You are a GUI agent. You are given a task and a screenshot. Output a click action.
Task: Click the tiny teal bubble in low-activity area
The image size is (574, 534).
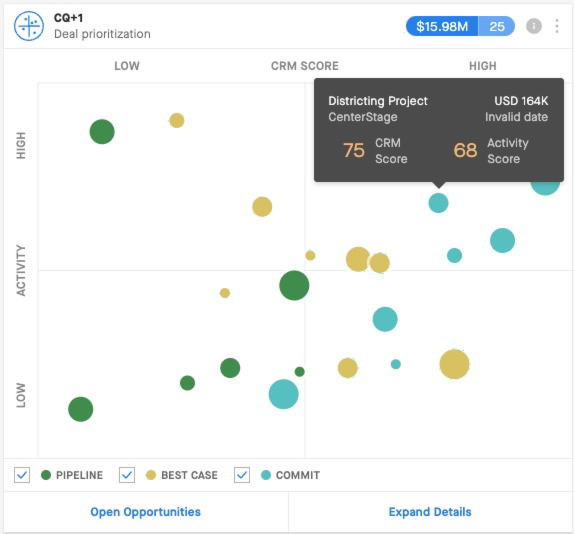396,364
